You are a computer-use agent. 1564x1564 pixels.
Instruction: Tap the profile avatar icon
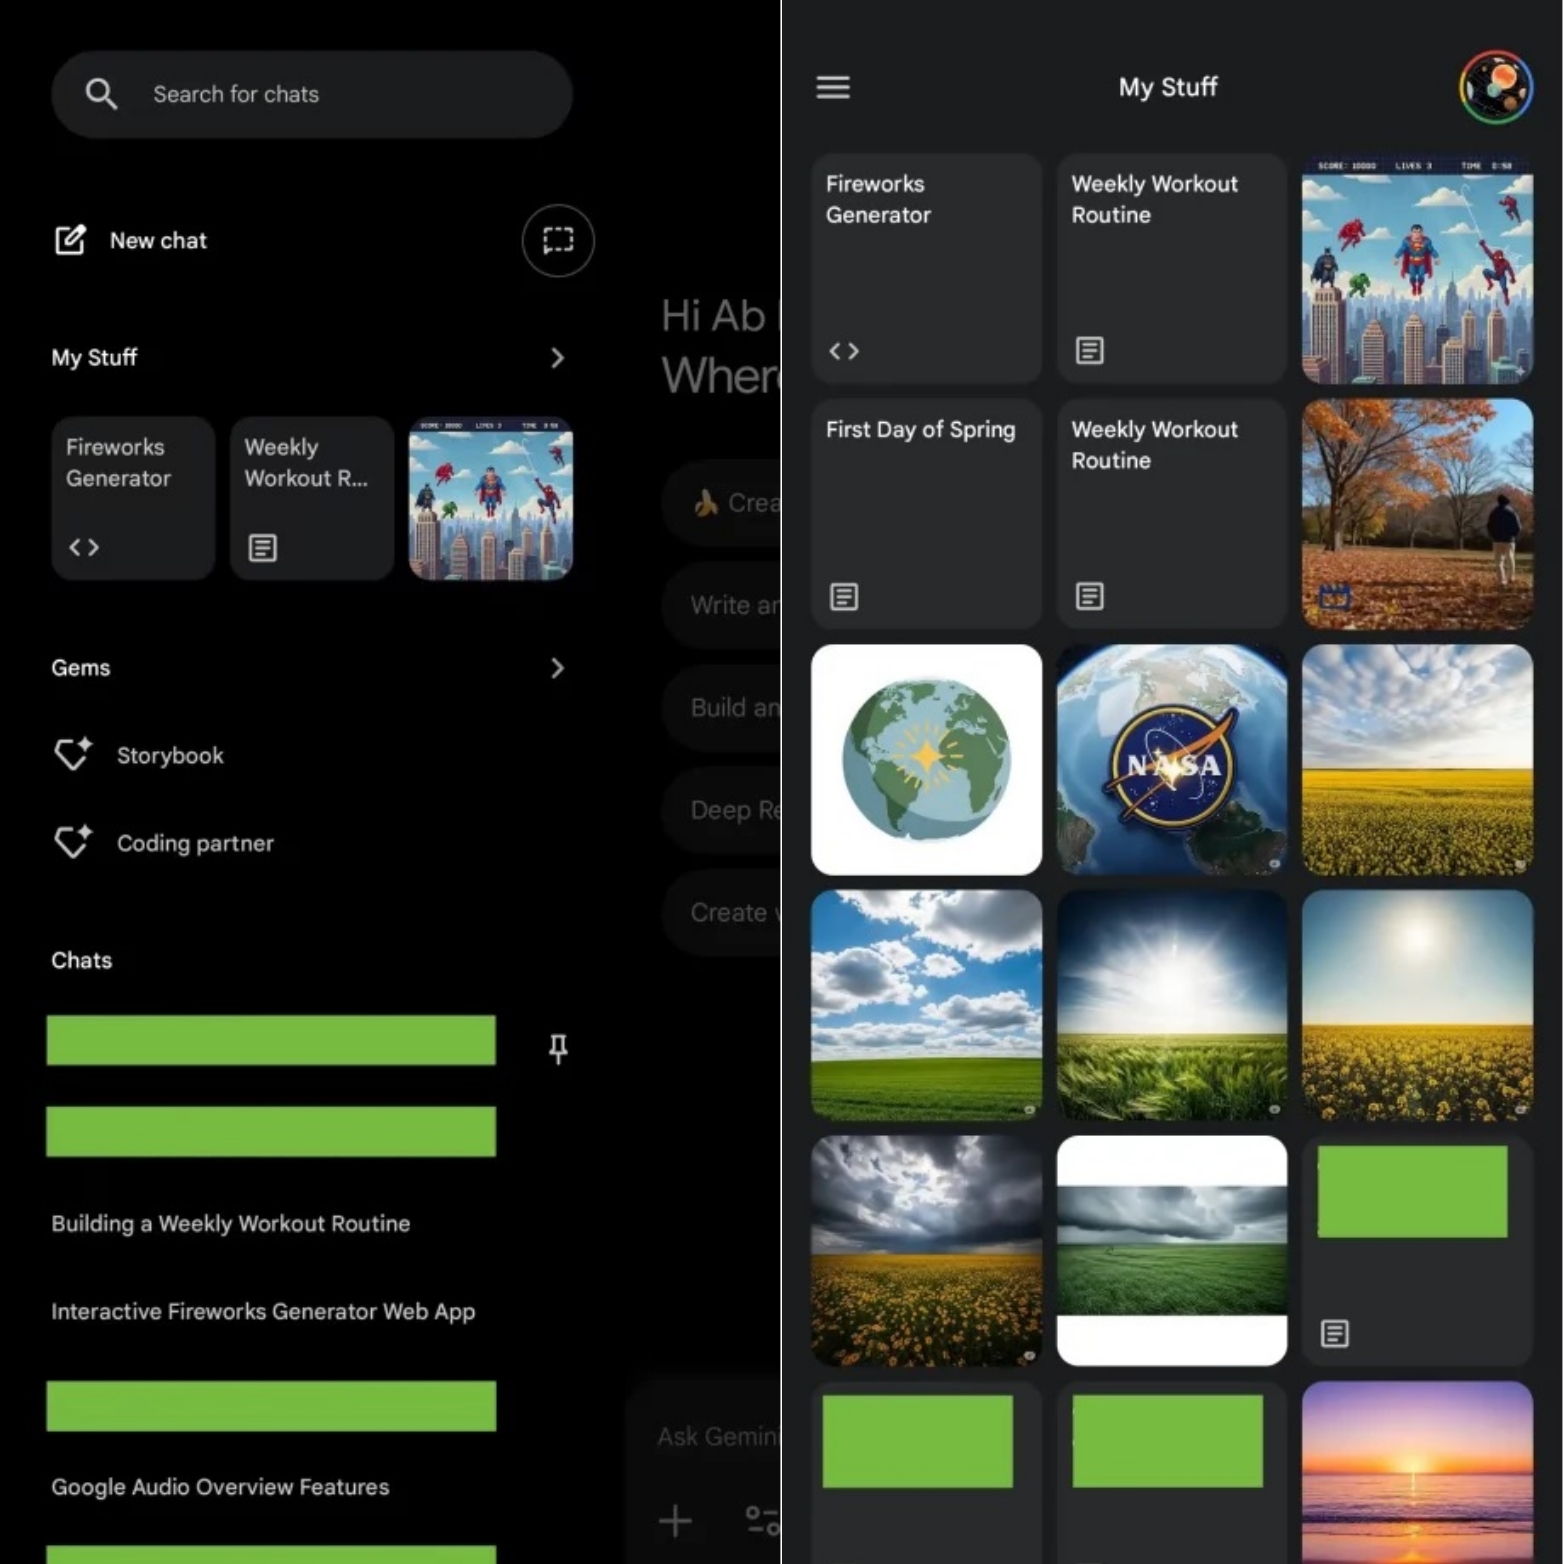click(1494, 87)
